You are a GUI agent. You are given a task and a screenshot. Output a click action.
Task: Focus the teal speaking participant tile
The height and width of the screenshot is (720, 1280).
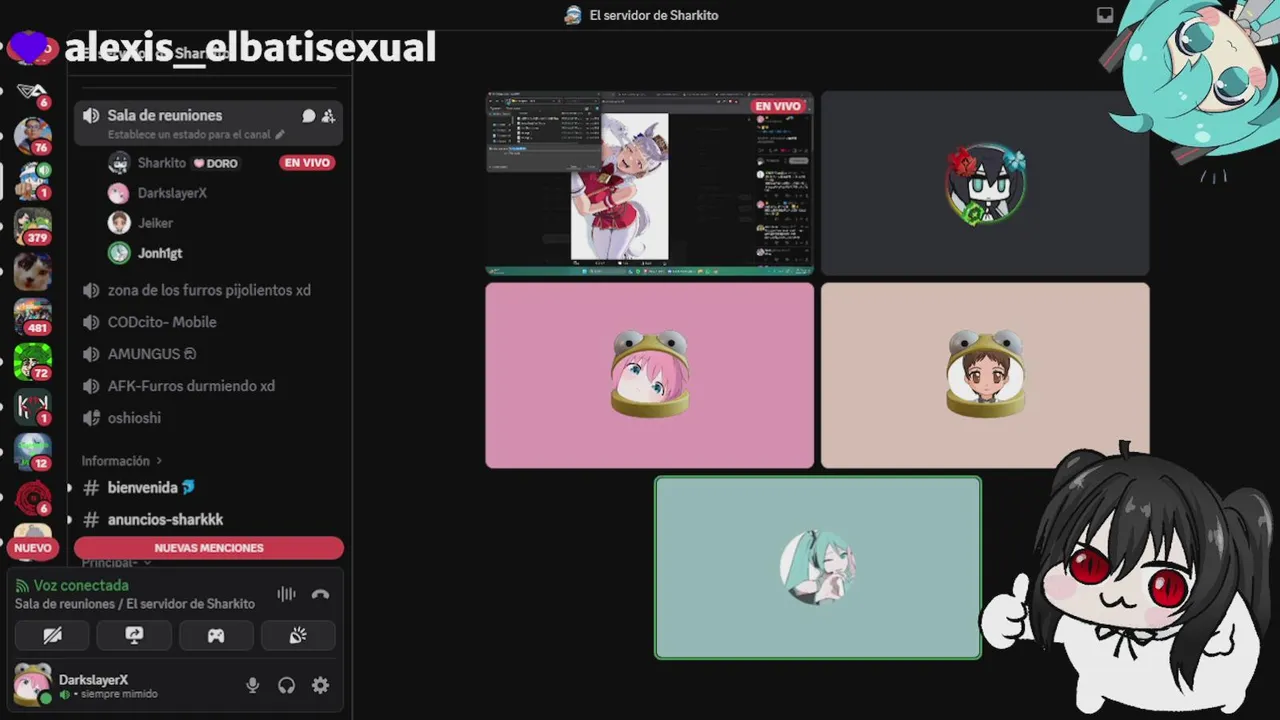pyautogui.click(x=818, y=568)
